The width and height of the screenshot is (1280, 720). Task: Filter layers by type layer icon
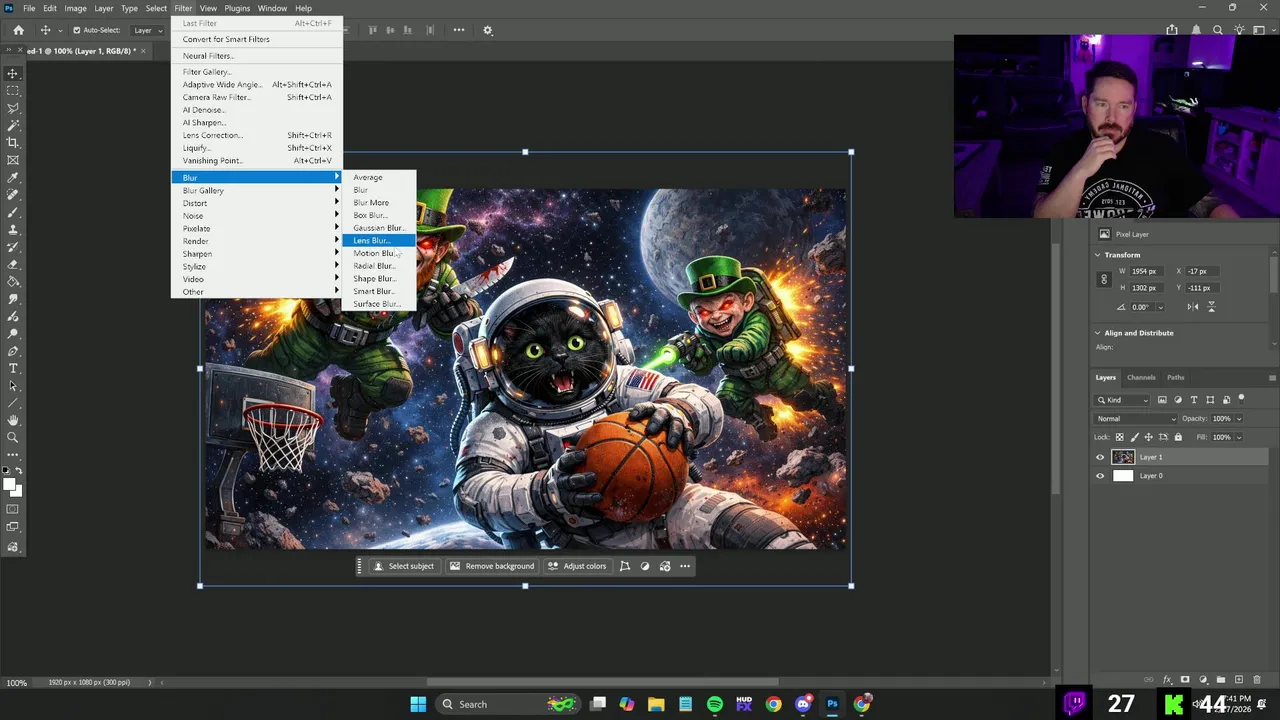(1194, 400)
